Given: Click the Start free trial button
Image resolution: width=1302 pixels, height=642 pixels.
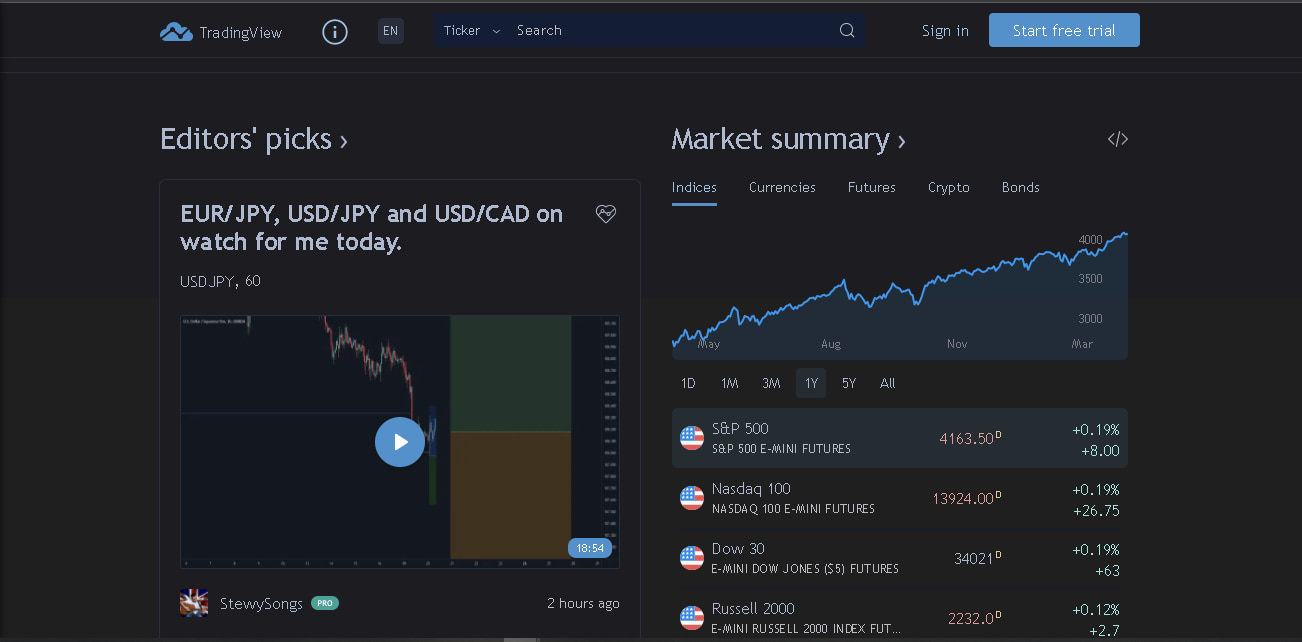Looking at the screenshot, I should click(x=1063, y=30).
